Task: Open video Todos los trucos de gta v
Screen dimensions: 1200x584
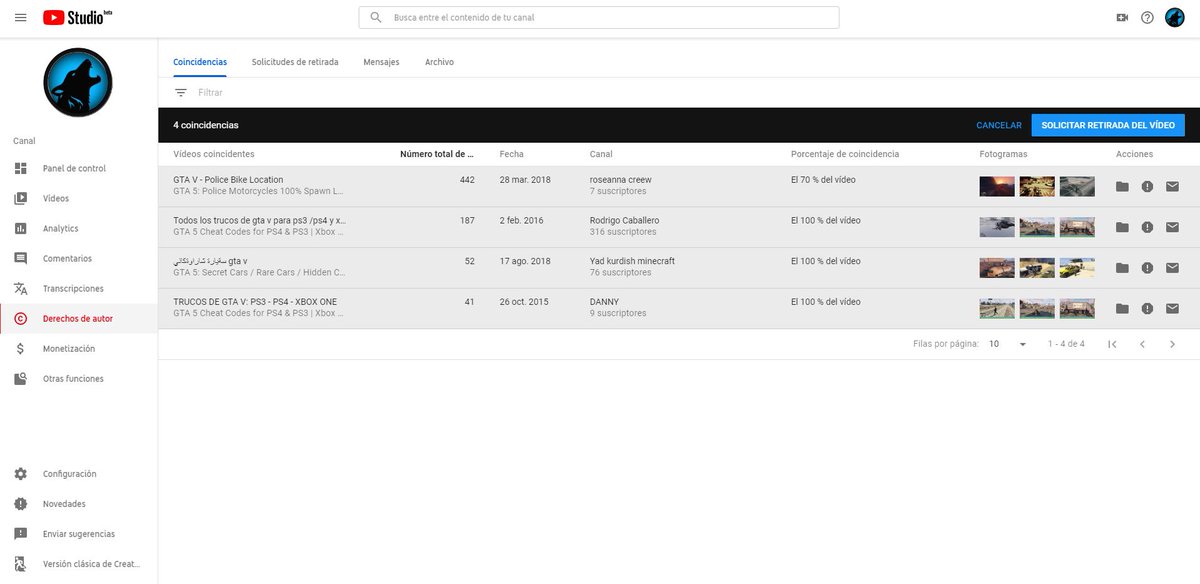Action: click(260, 220)
